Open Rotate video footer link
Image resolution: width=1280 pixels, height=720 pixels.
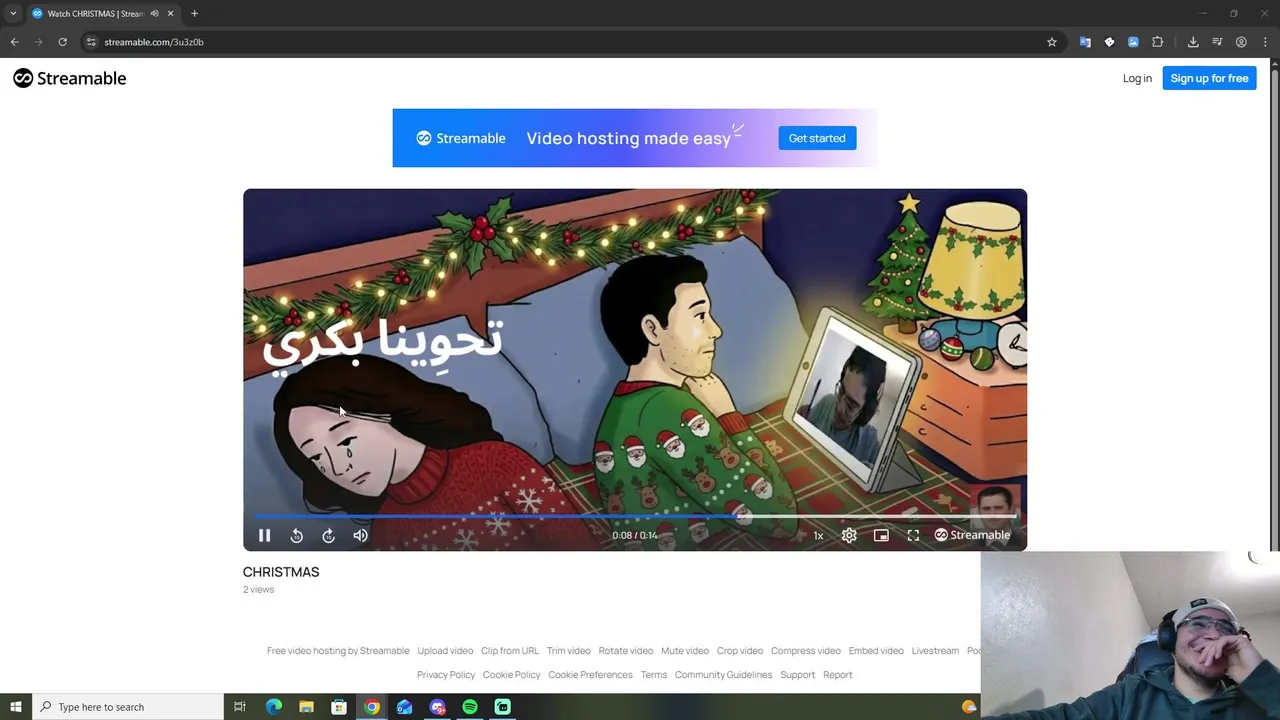pos(626,651)
